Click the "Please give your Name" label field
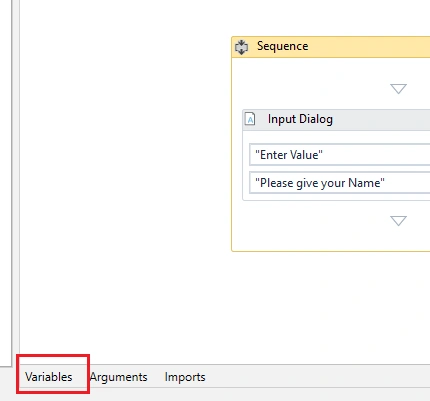This screenshot has height=401, width=430. 340,183
